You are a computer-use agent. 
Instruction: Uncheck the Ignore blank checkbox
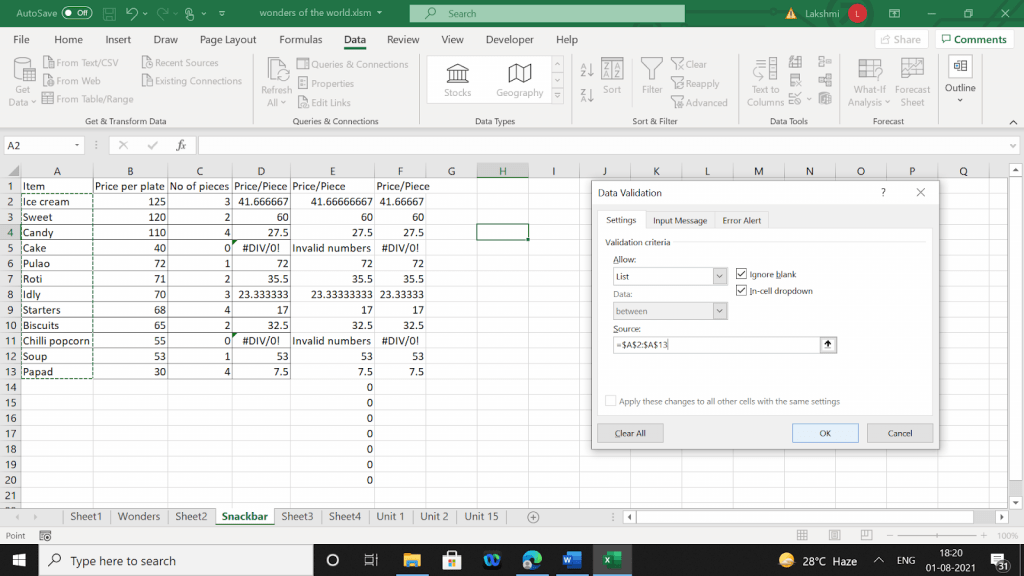(741, 274)
